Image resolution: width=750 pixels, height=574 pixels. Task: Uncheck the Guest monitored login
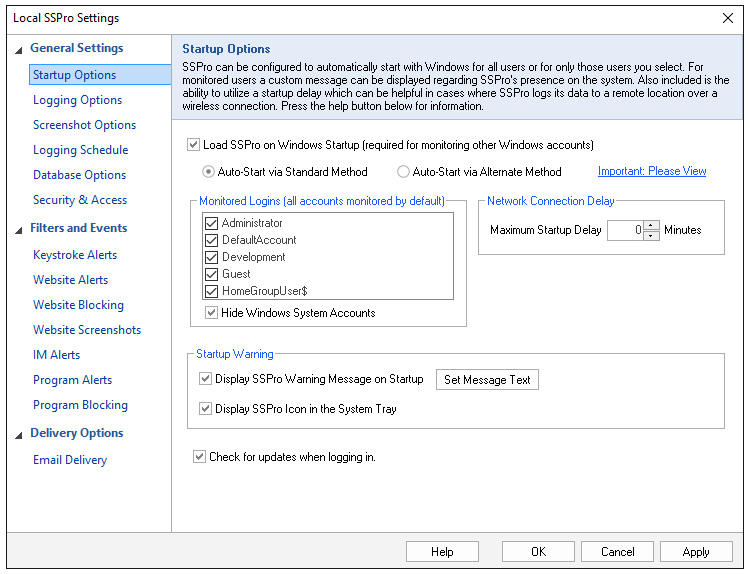211,274
